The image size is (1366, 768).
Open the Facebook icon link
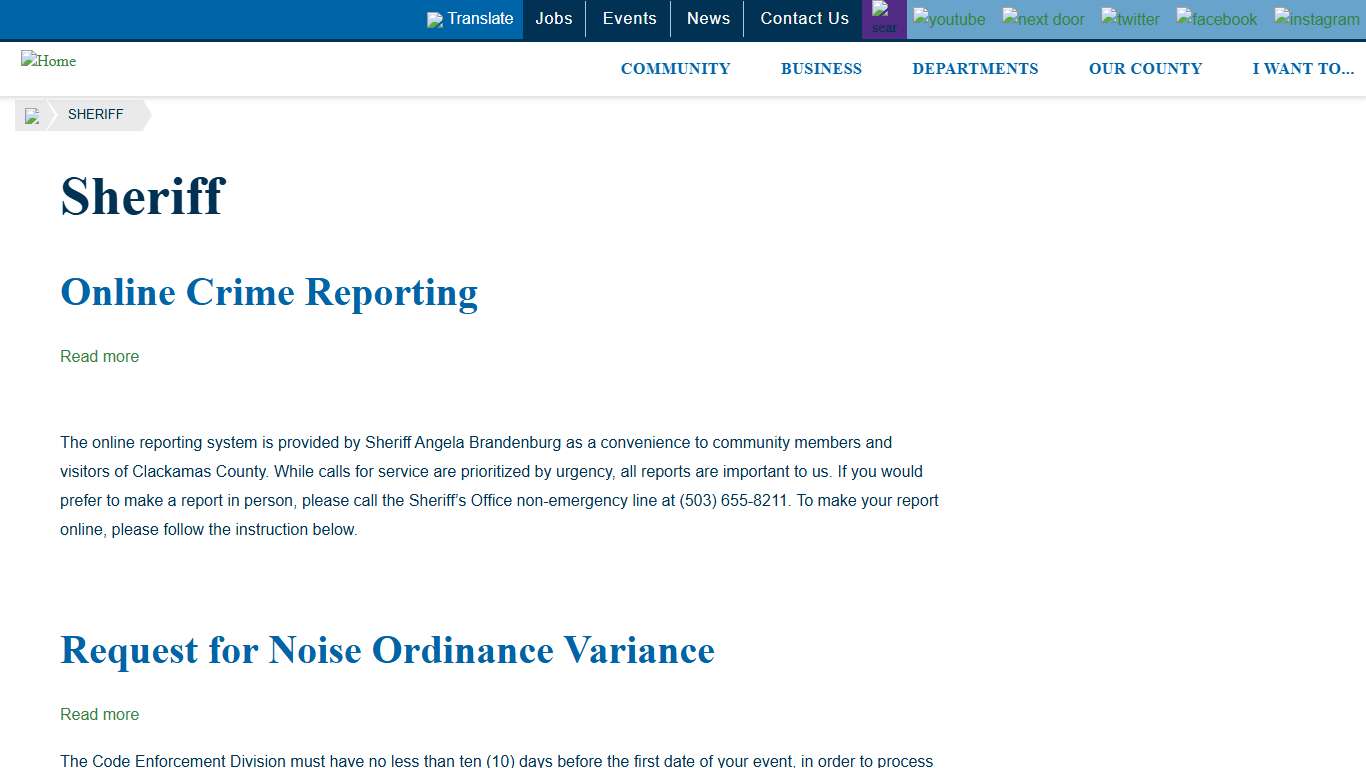[1217, 19]
